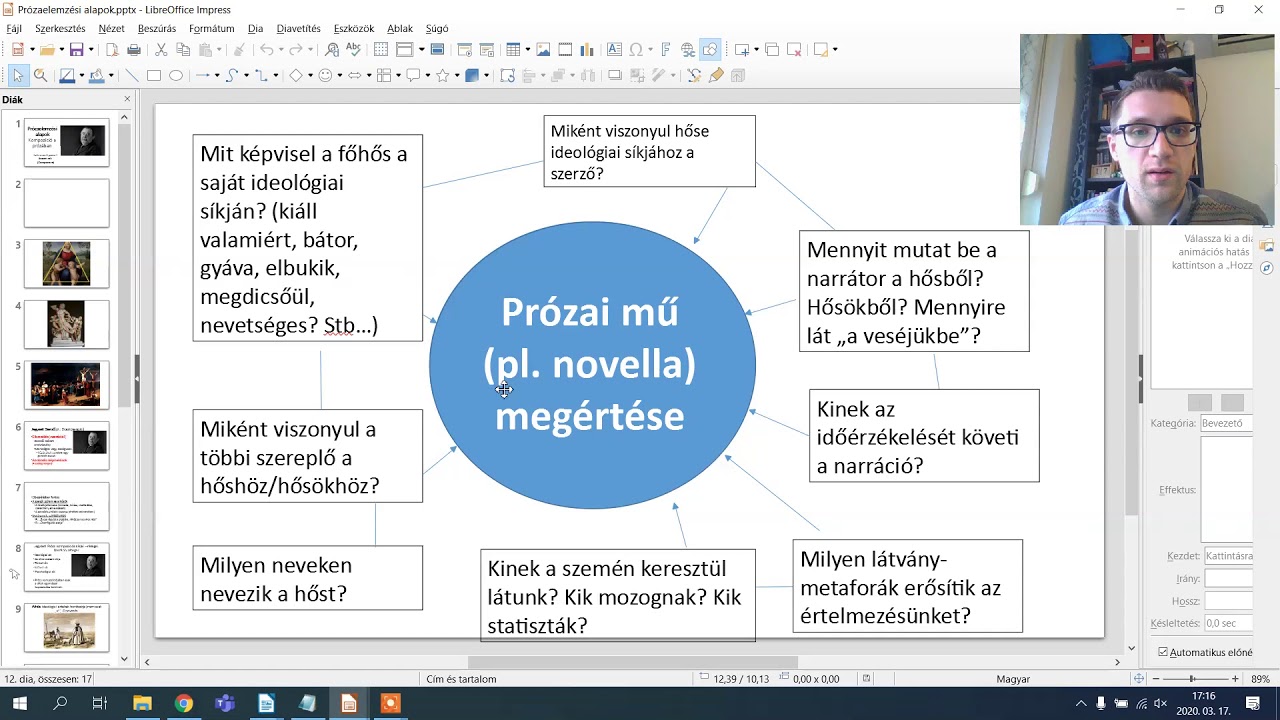Click the Delete Slide icon
Viewport: 1280px width, 720px height.
tap(794, 50)
